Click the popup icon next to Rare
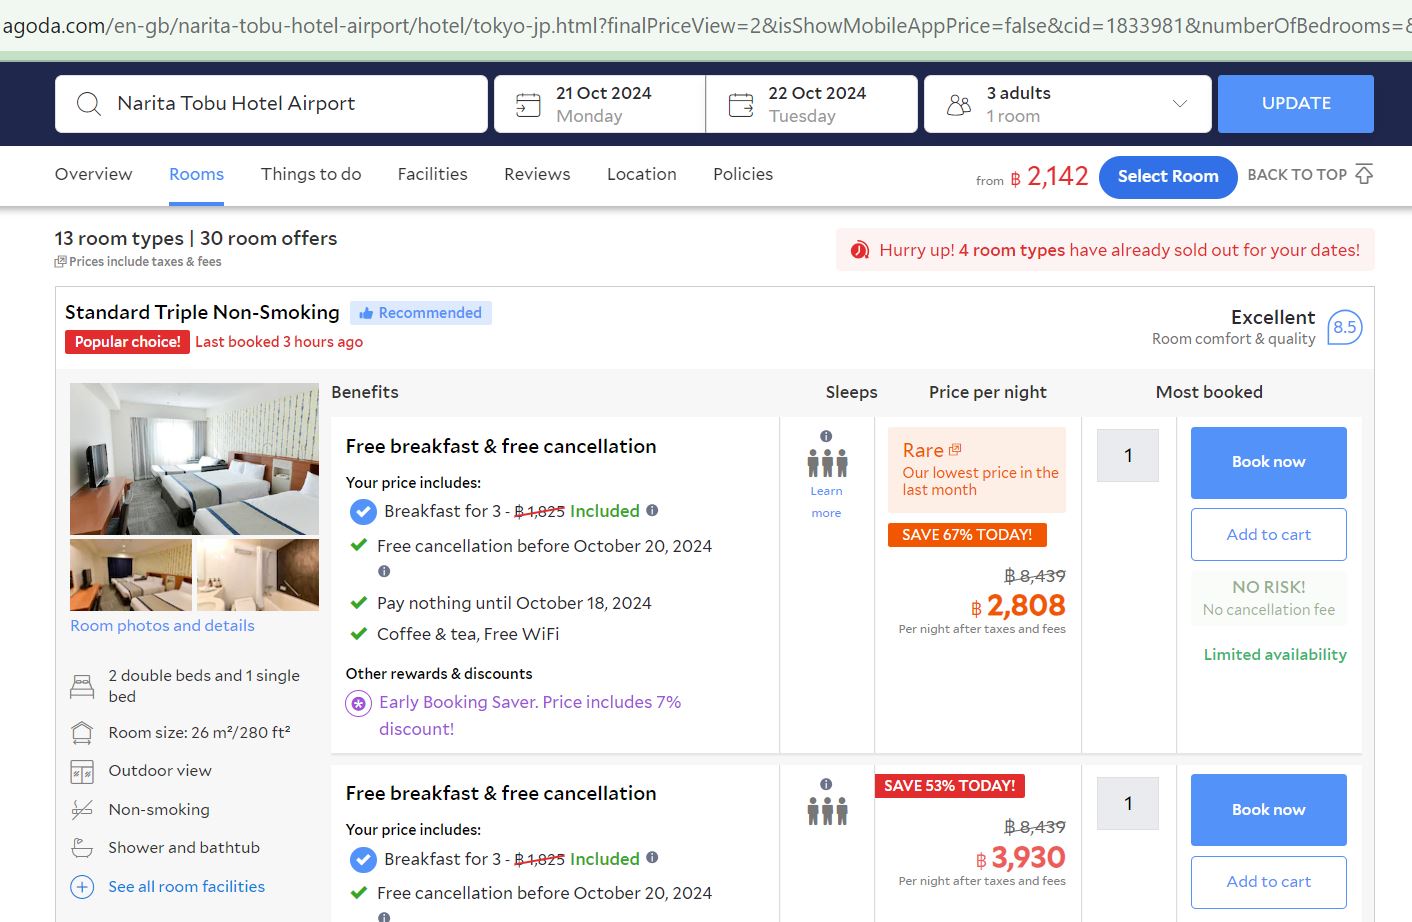 955,449
